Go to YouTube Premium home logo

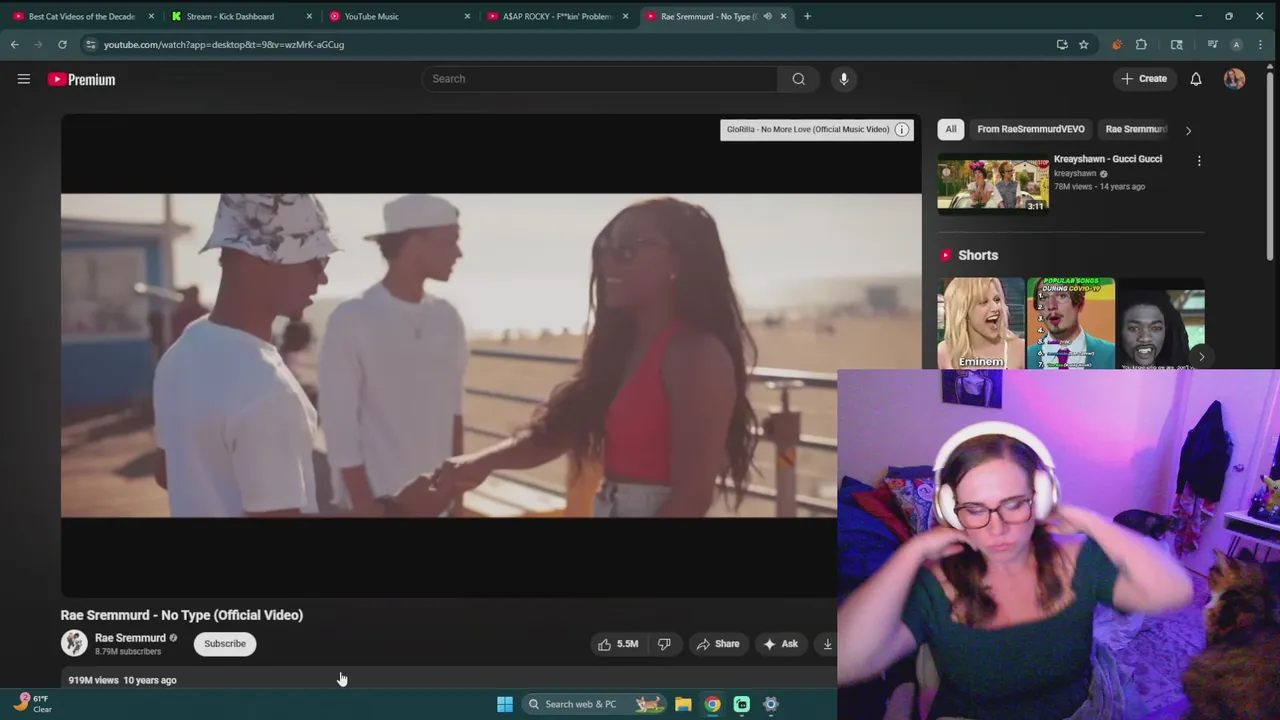pos(82,79)
